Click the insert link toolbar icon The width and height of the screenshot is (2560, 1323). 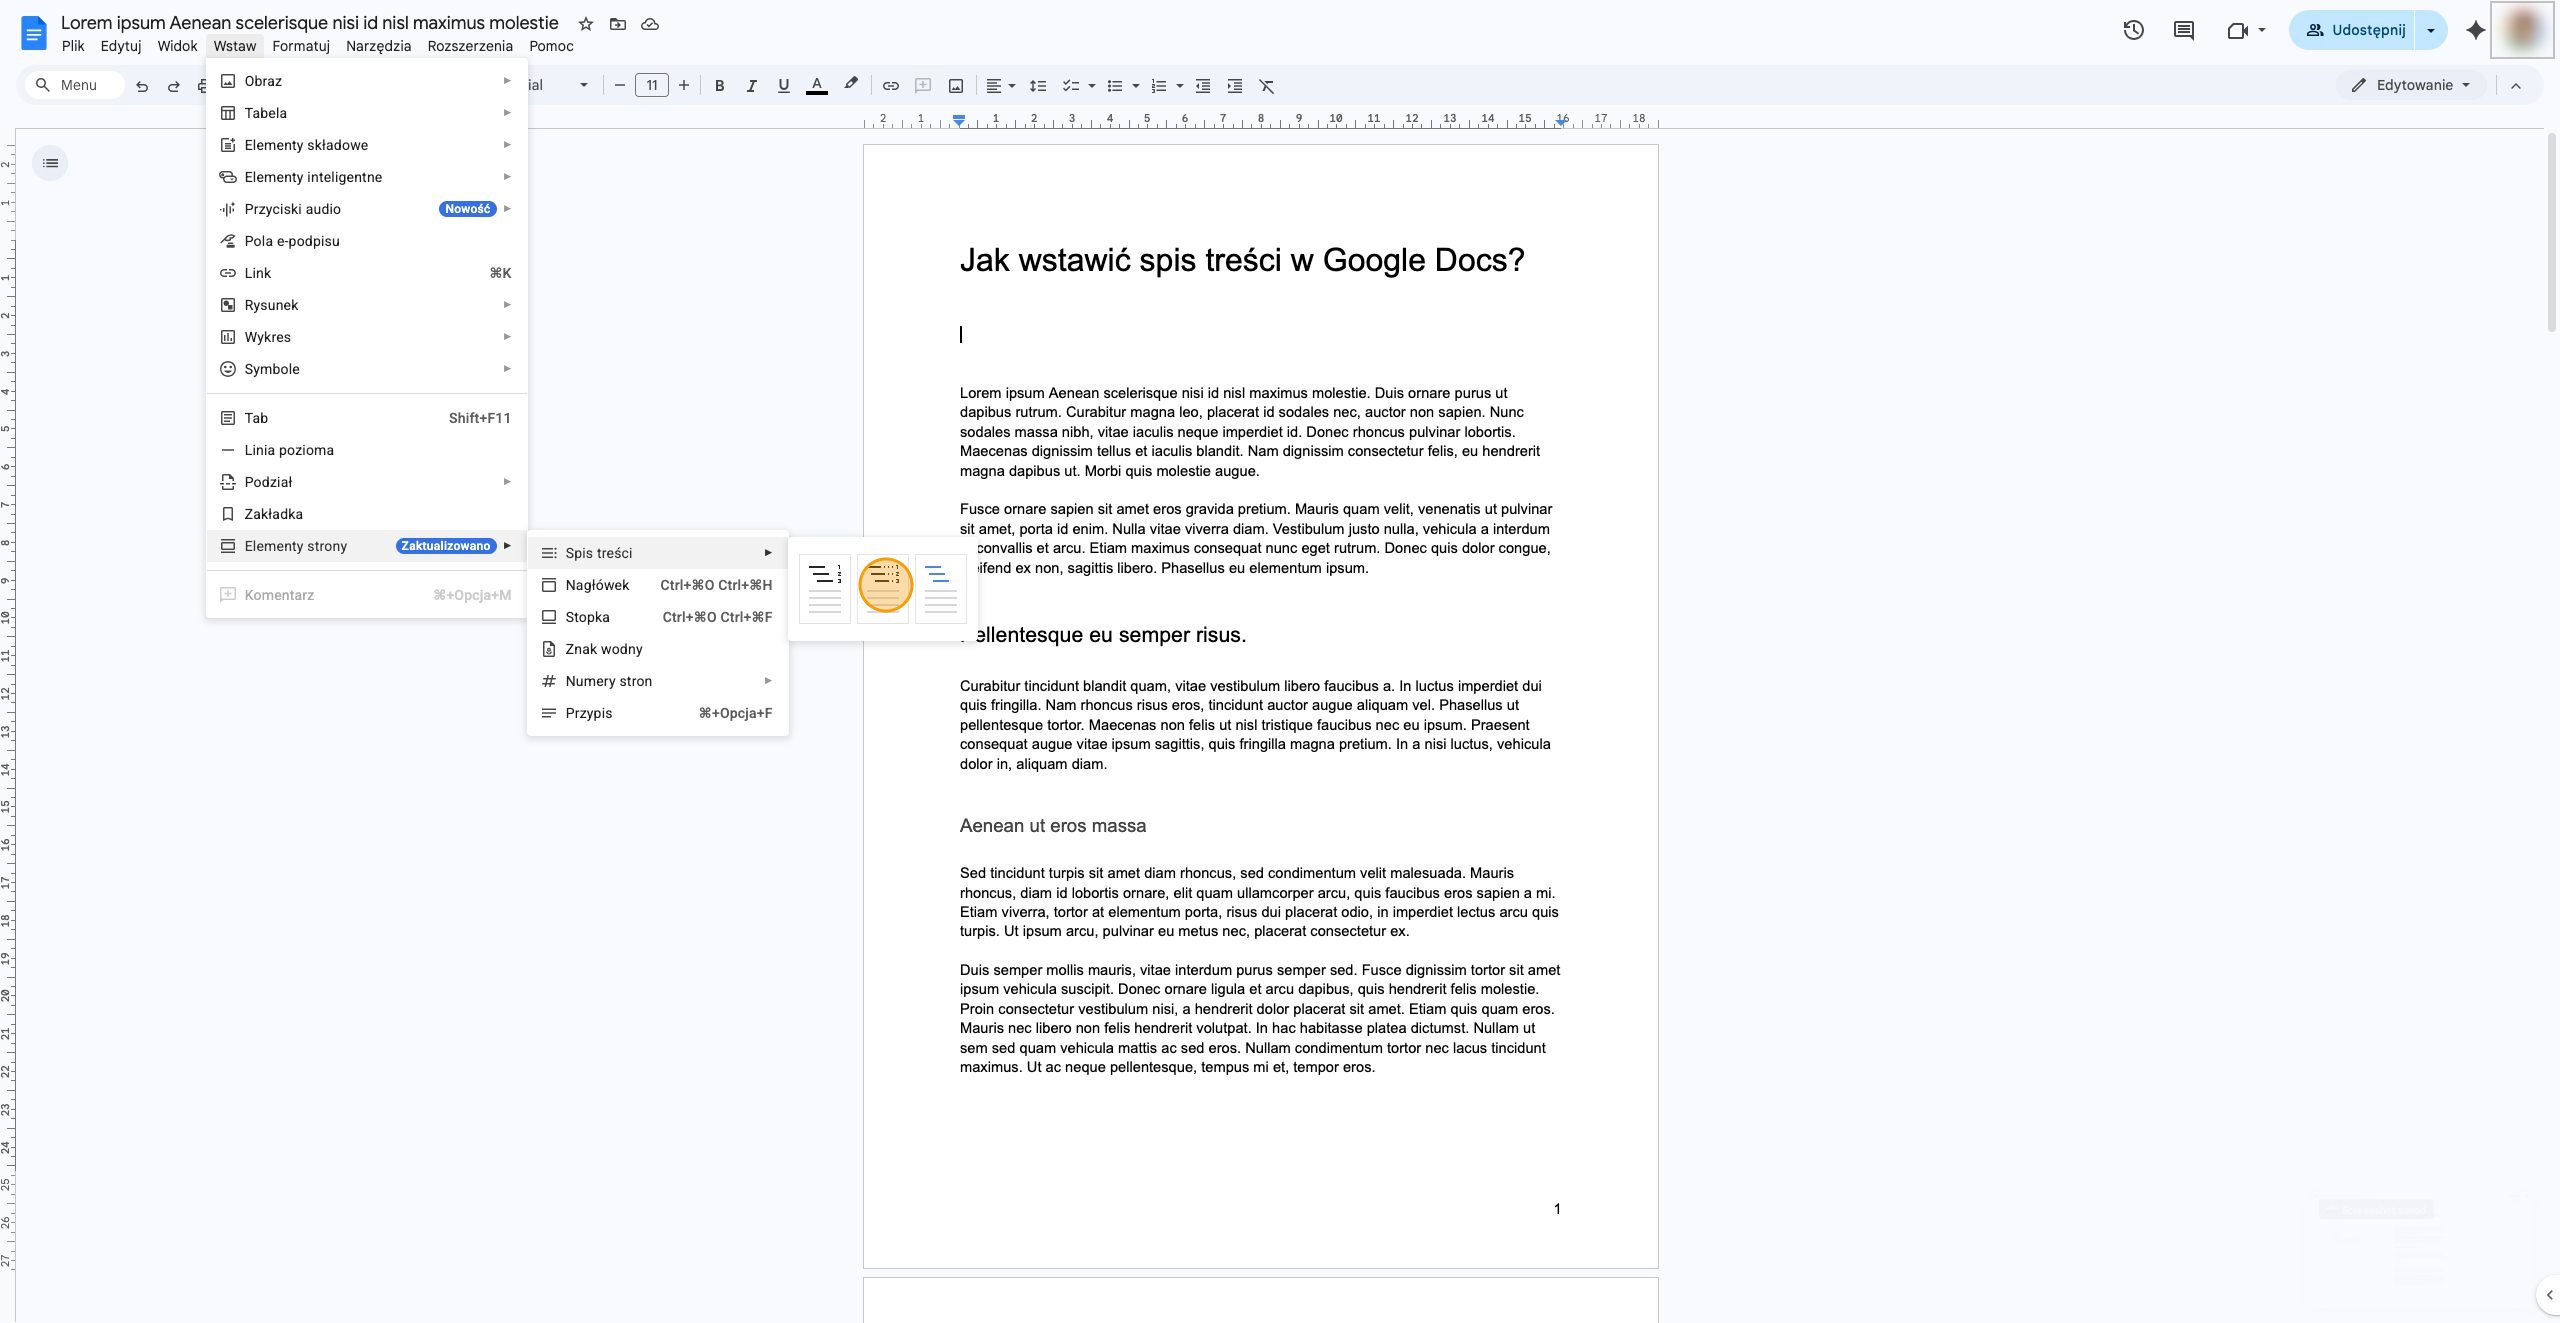point(890,86)
